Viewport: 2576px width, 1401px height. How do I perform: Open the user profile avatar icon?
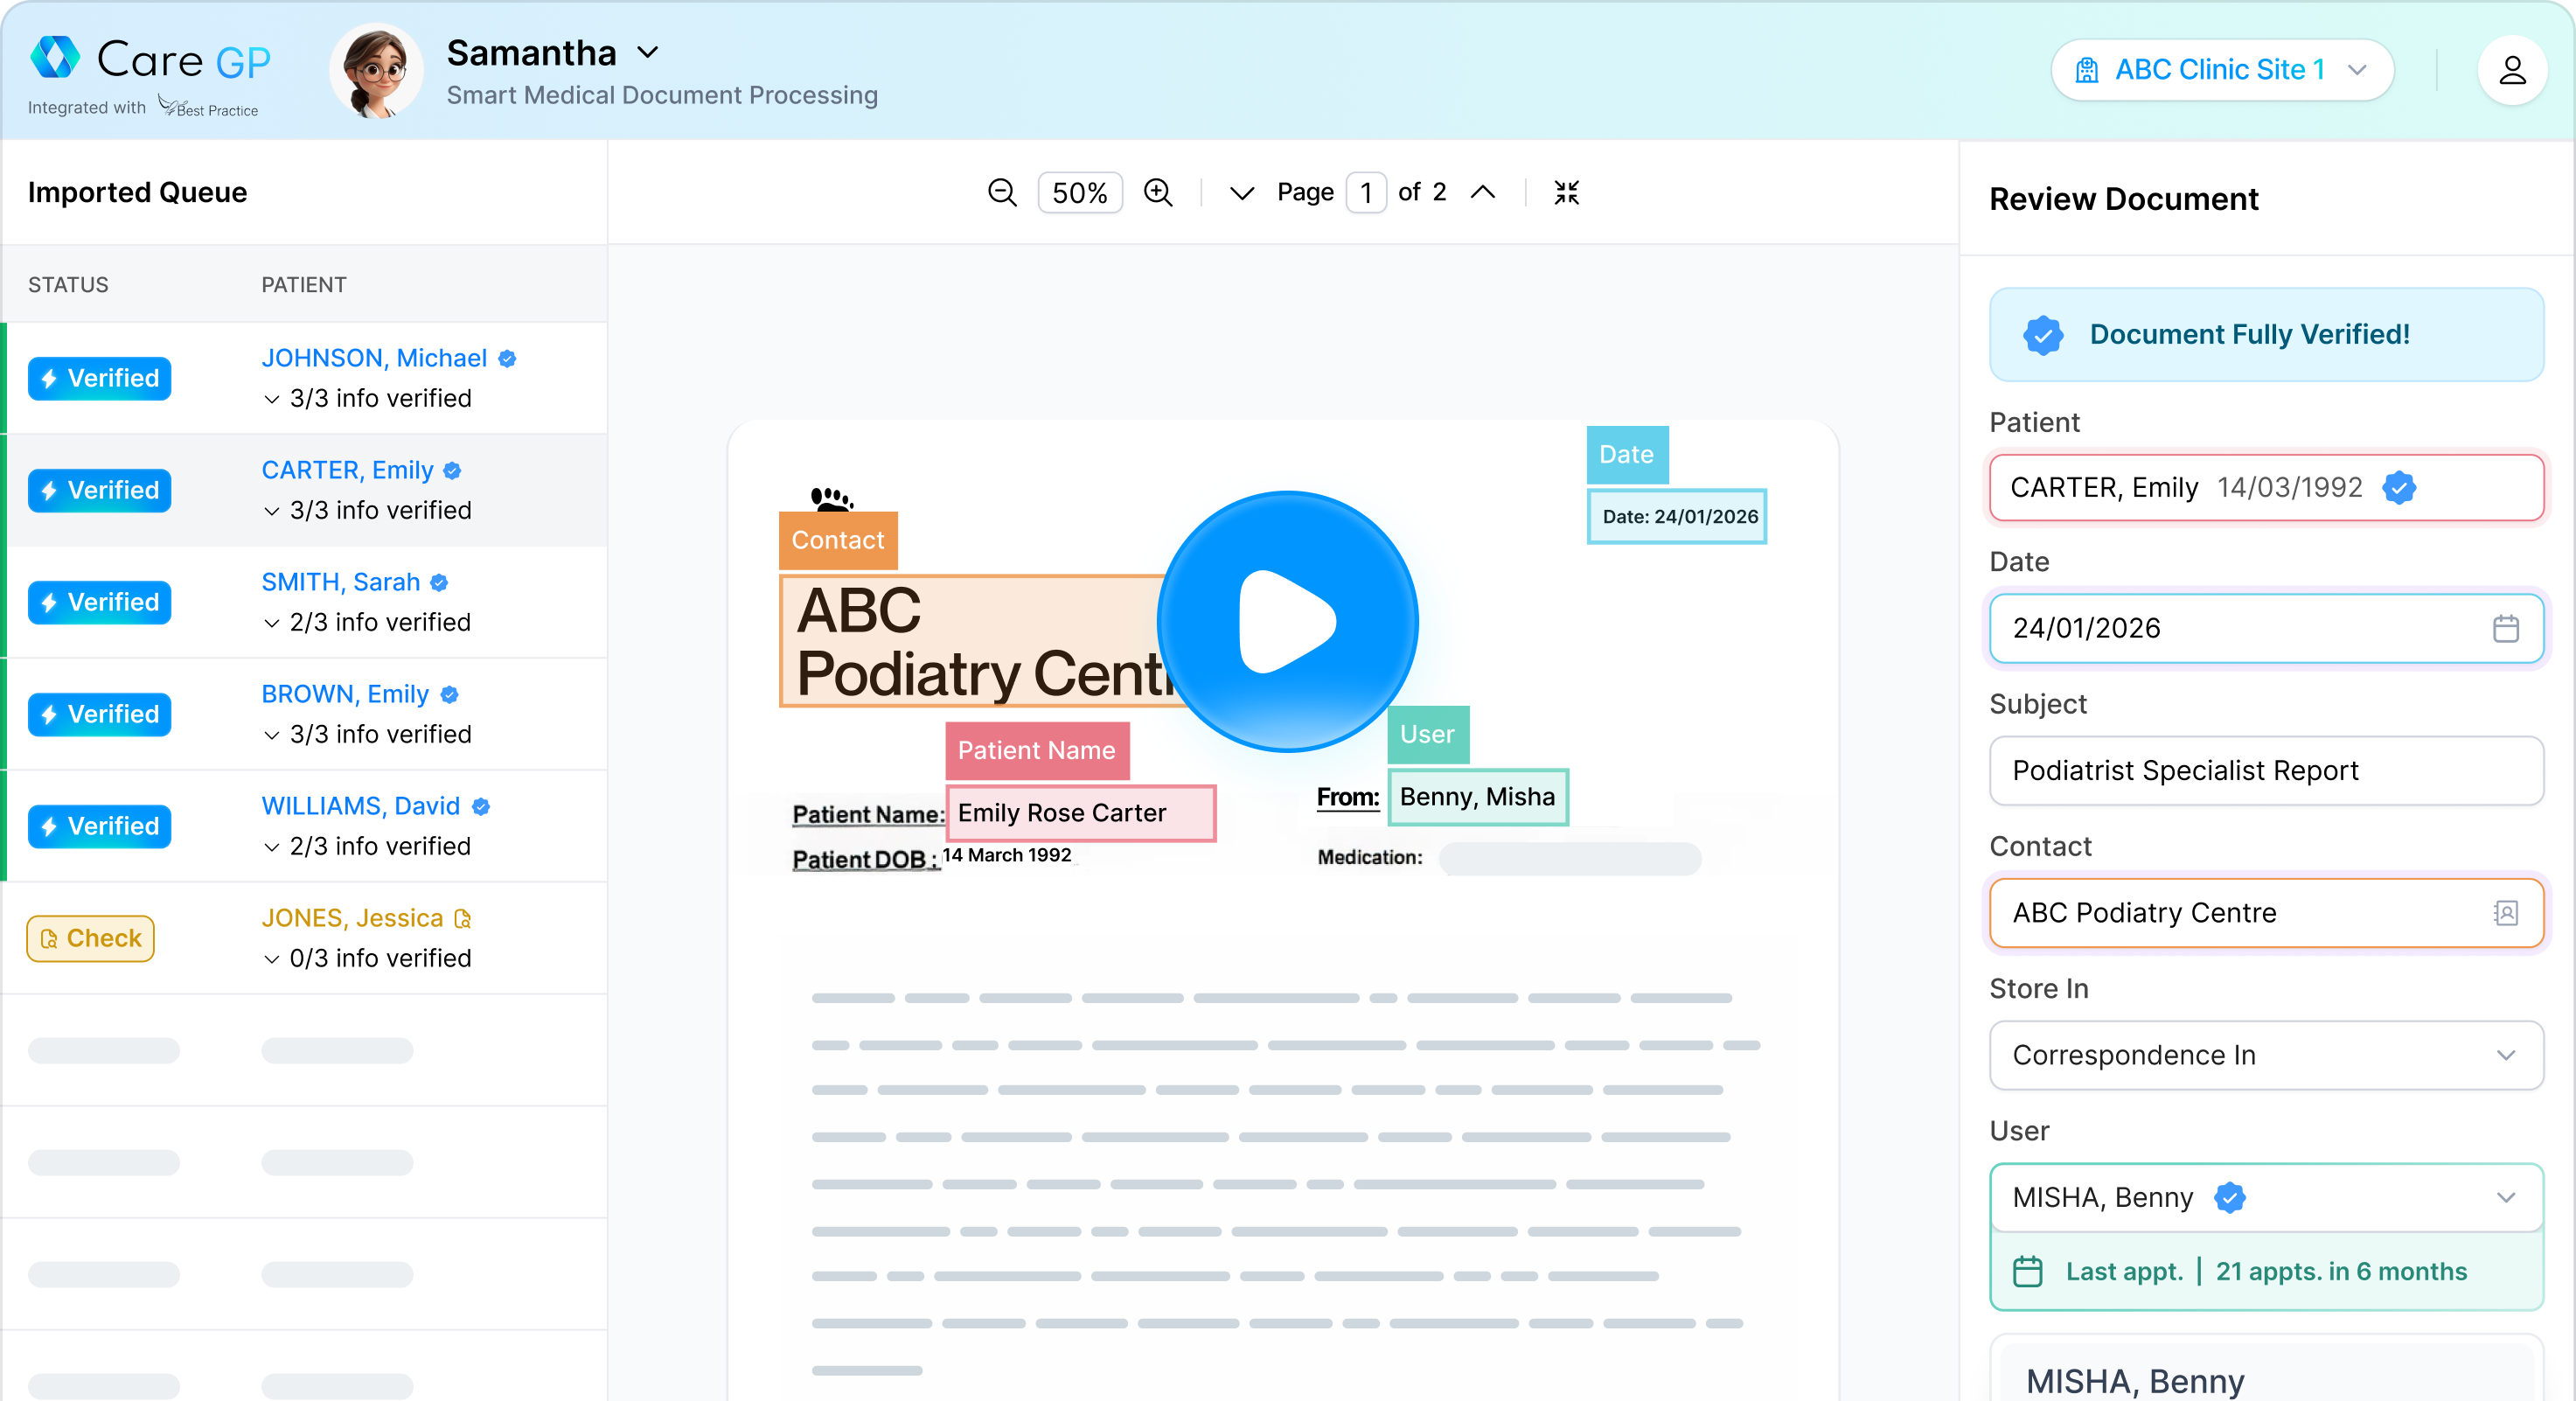2511,70
